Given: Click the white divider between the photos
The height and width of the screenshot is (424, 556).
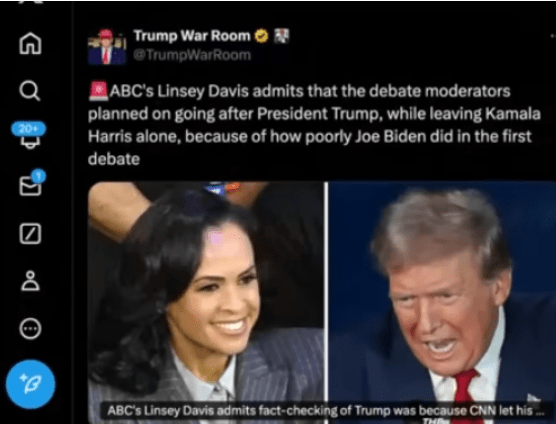Looking at the screenshot, I should click(x=326, y=302).
